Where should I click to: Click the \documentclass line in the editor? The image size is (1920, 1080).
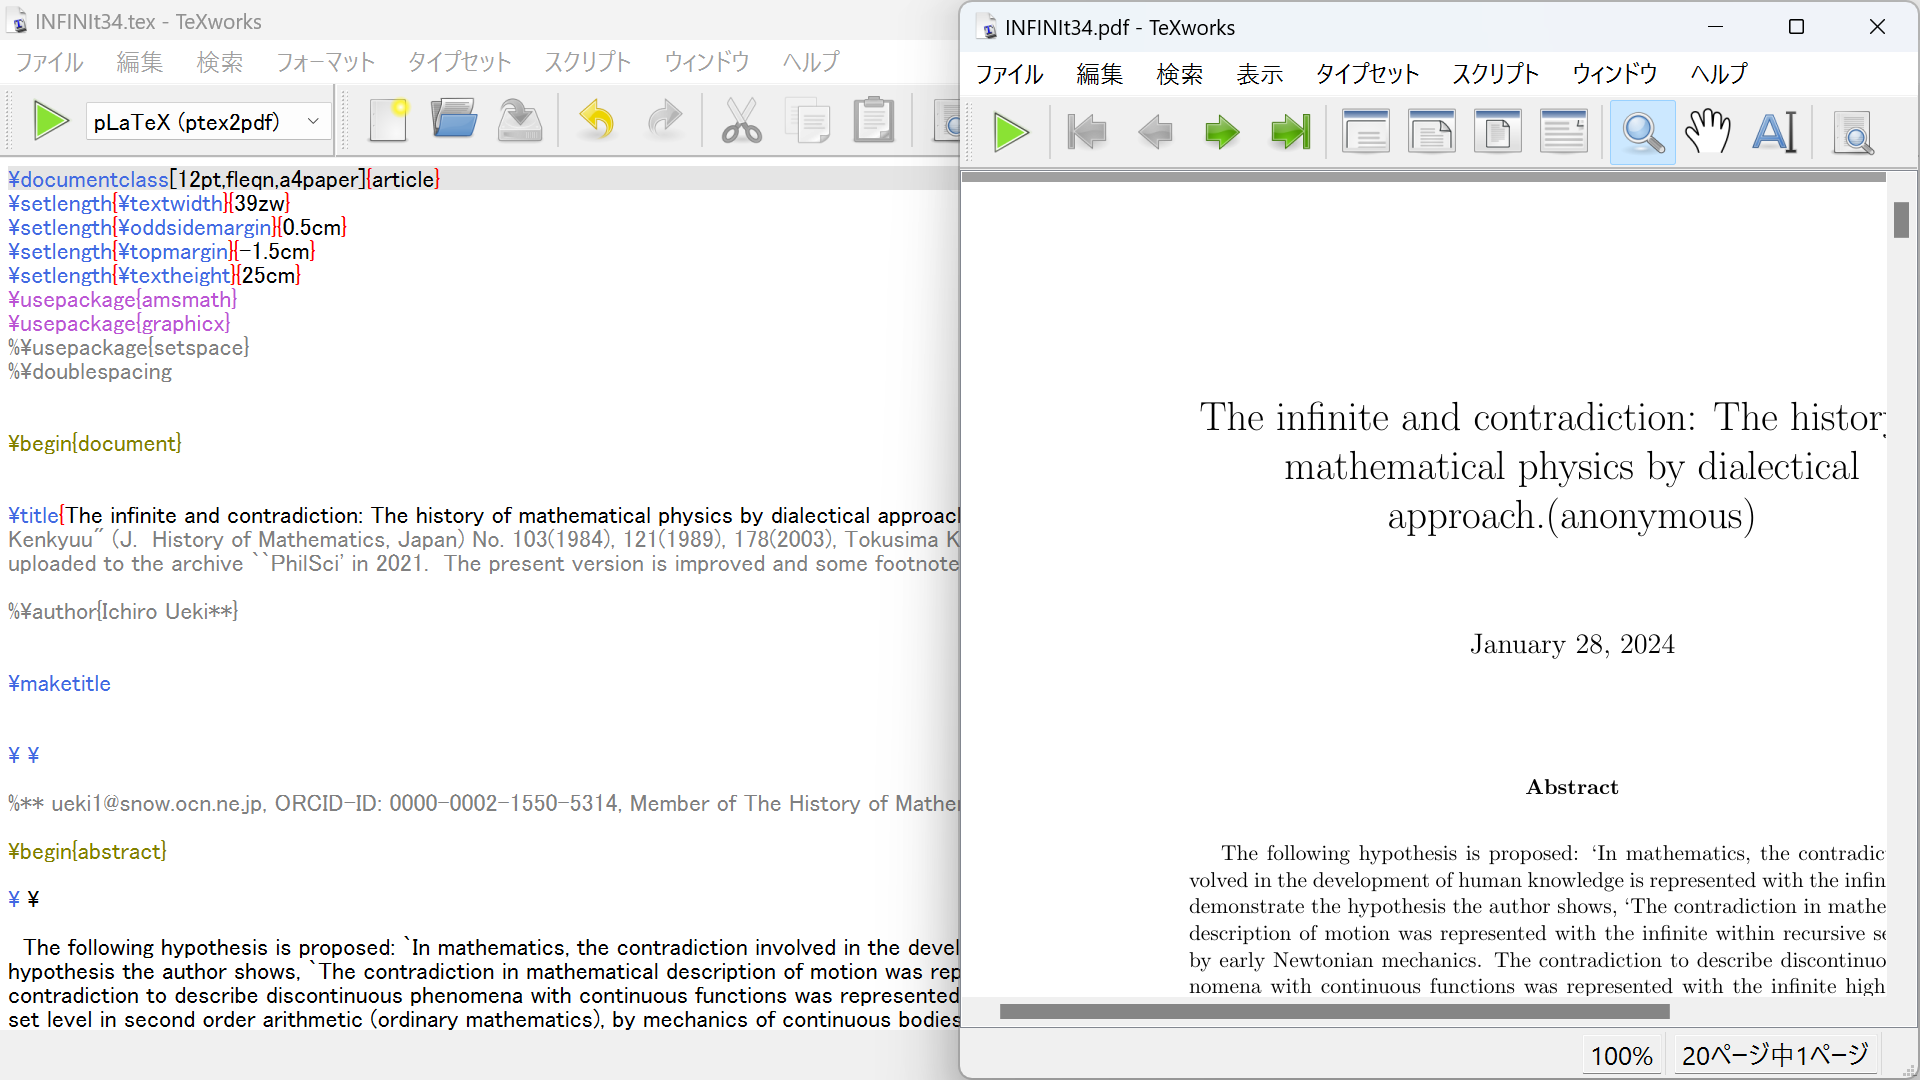(224, 180)
